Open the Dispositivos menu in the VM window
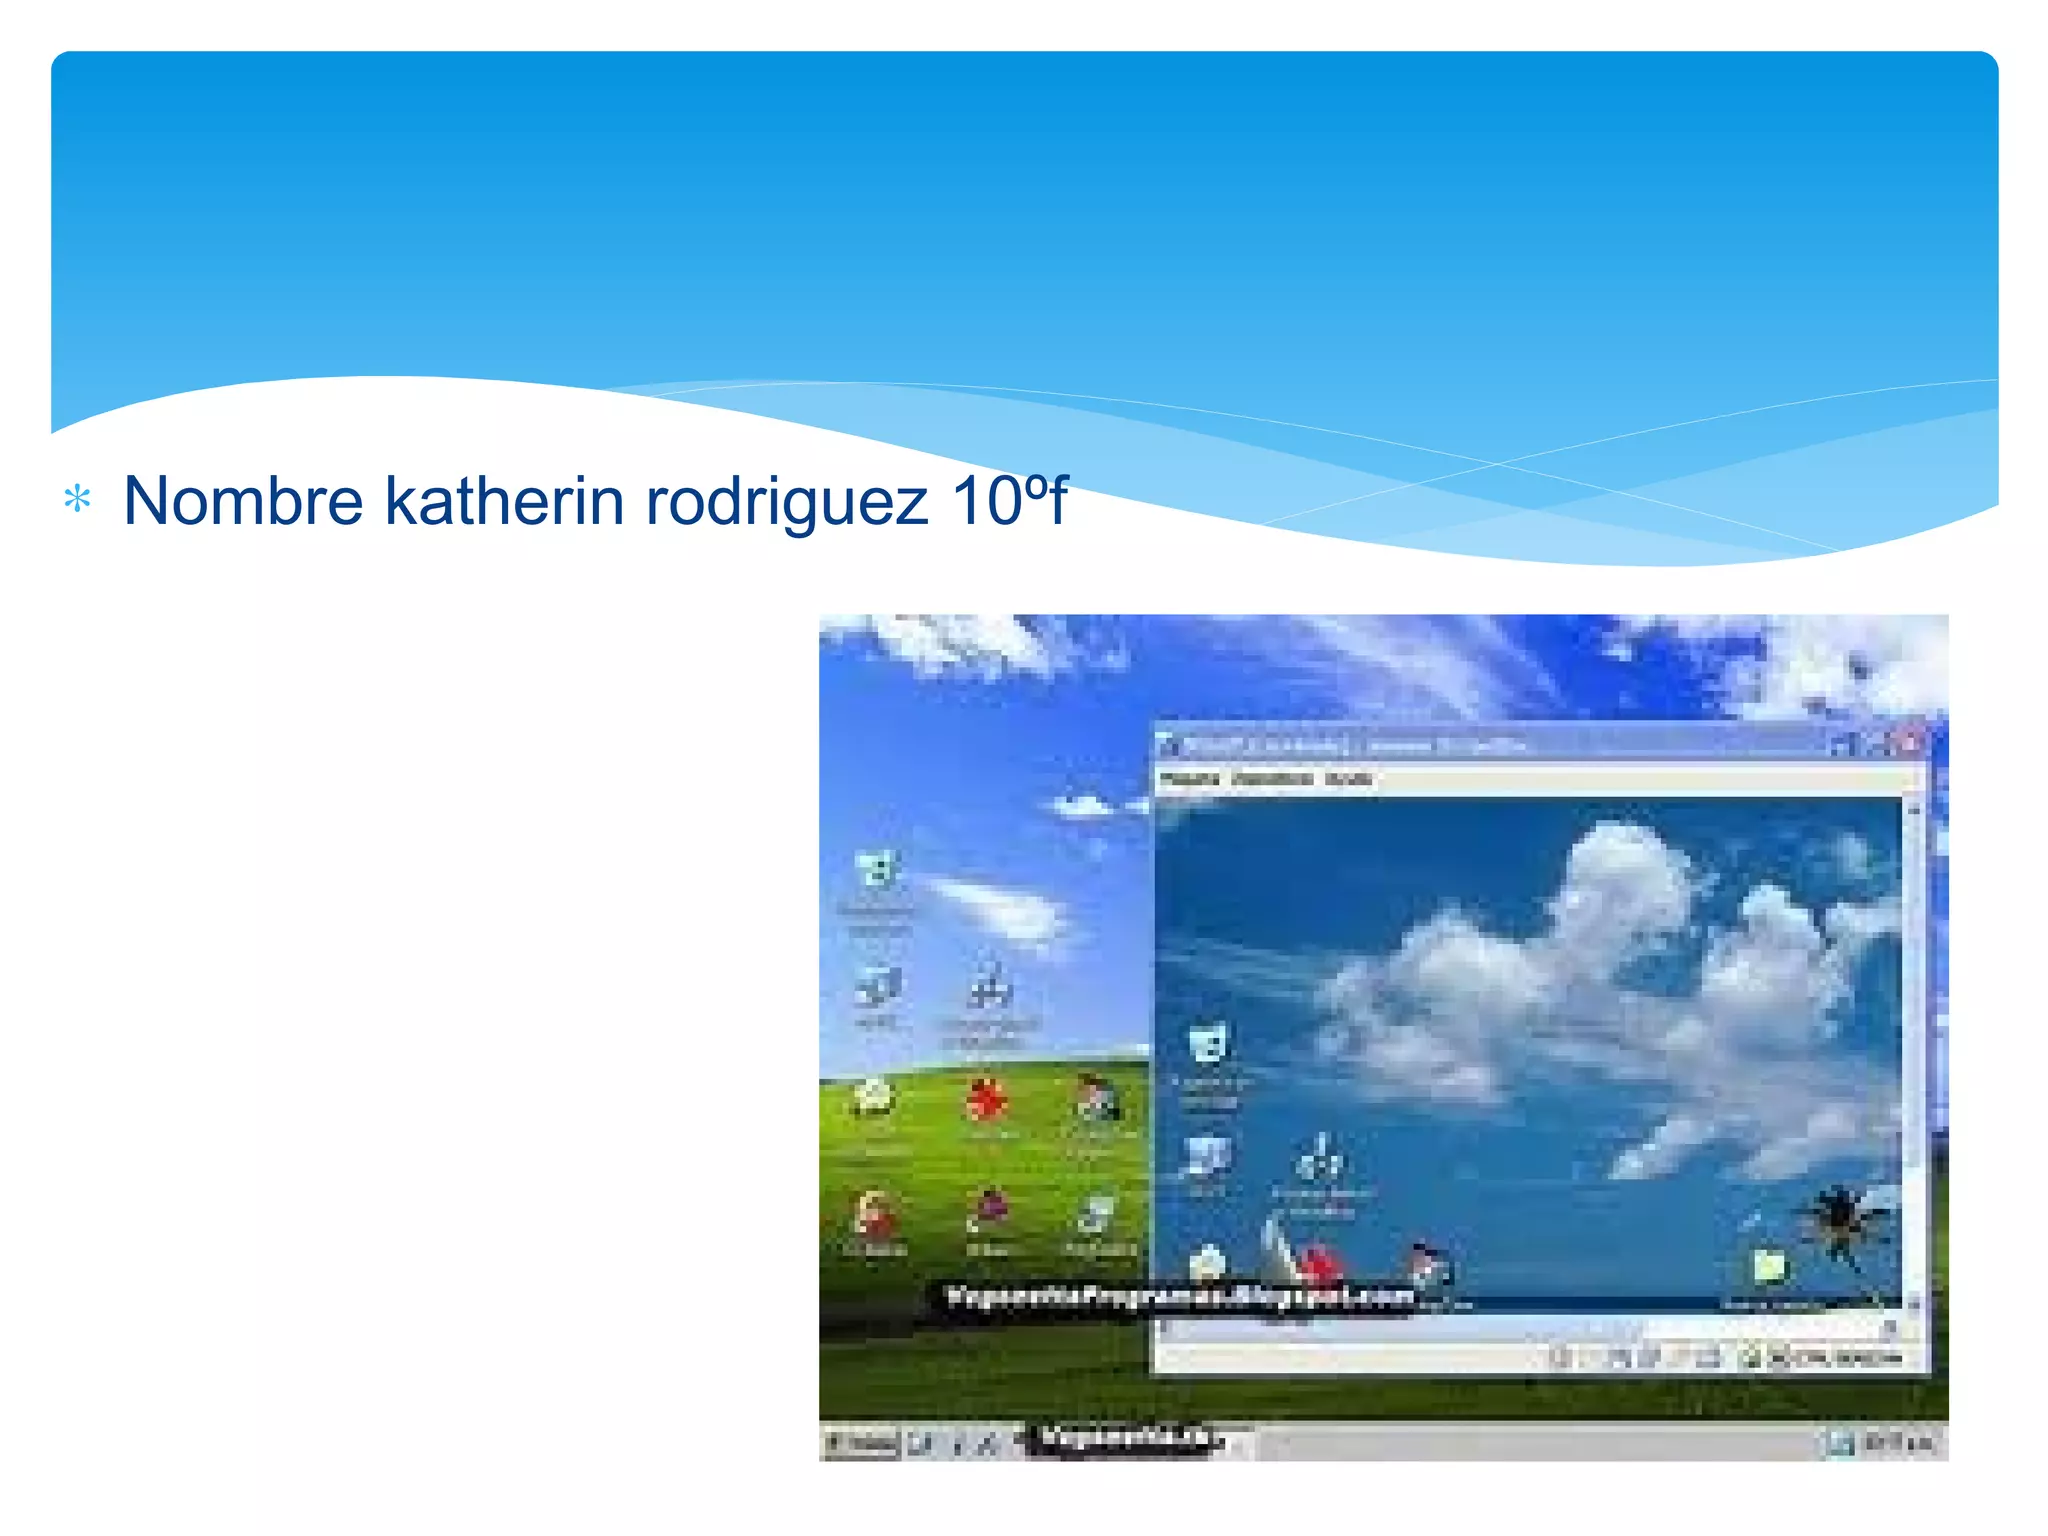 click(x=1271, y=779)
